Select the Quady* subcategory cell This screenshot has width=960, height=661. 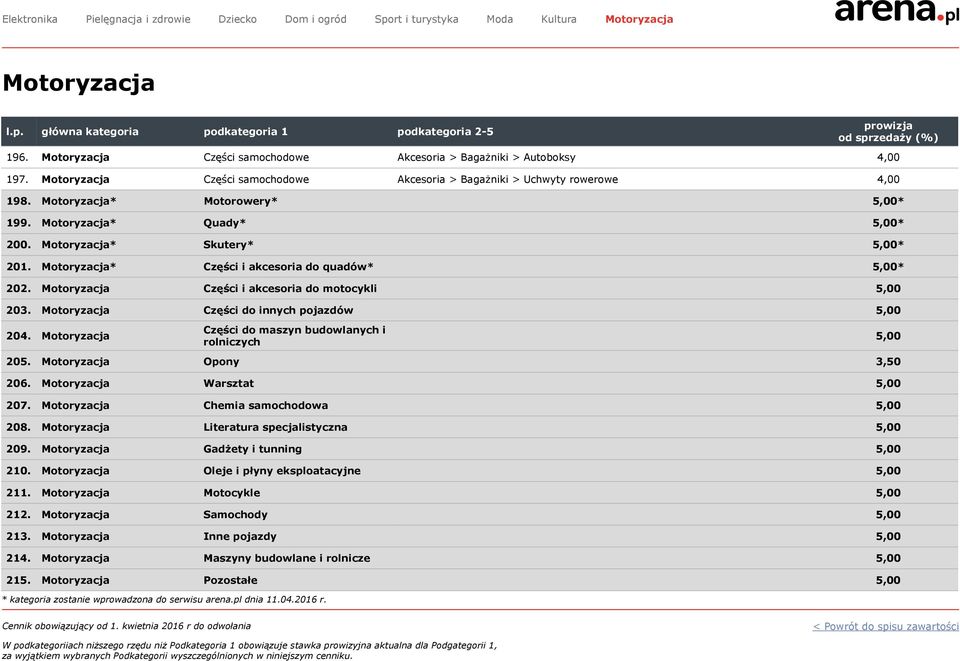[x=225, y=223]
